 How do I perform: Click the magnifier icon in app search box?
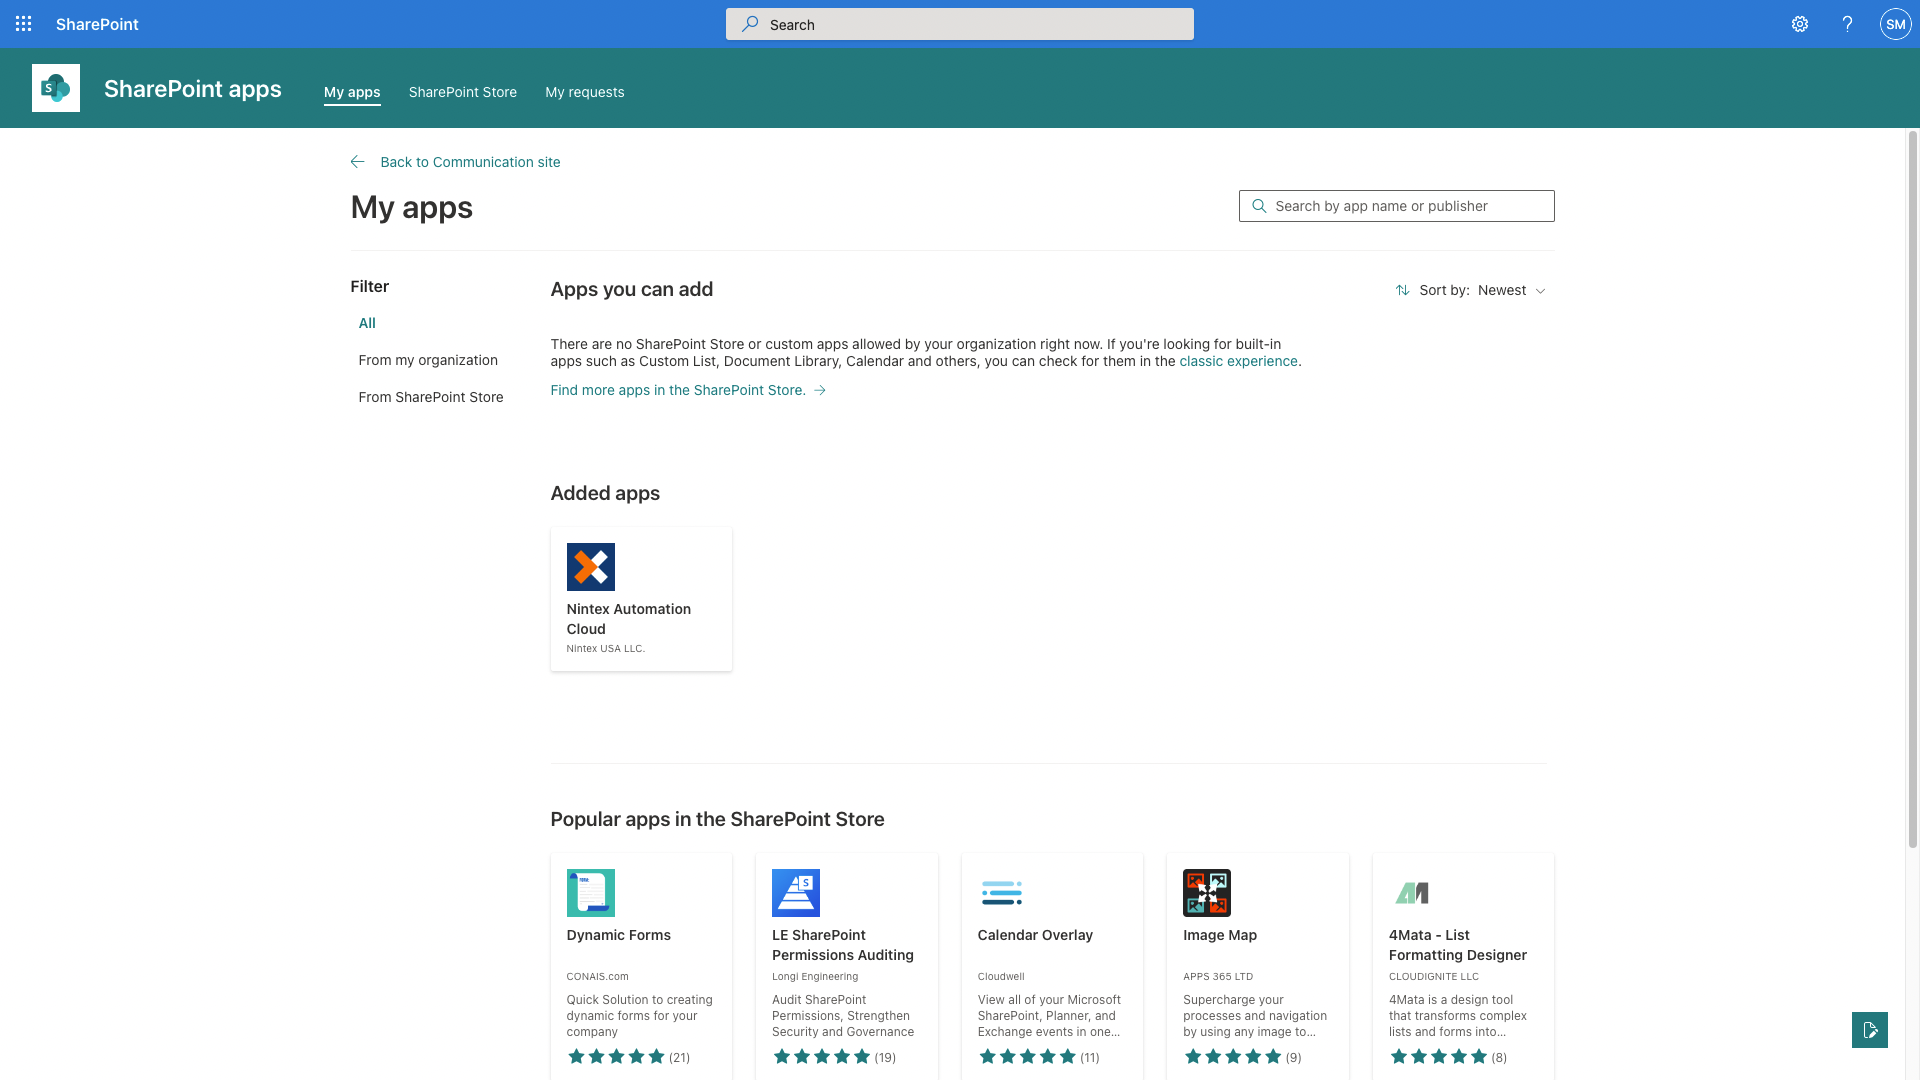pos(1259,206)
